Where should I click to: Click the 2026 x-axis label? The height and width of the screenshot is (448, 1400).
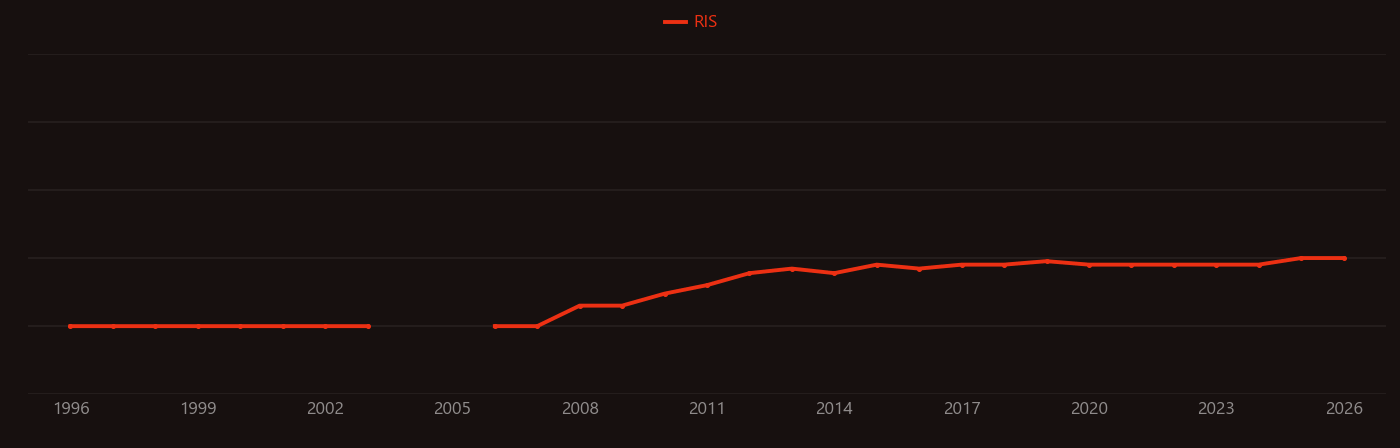pos(1344,409)
